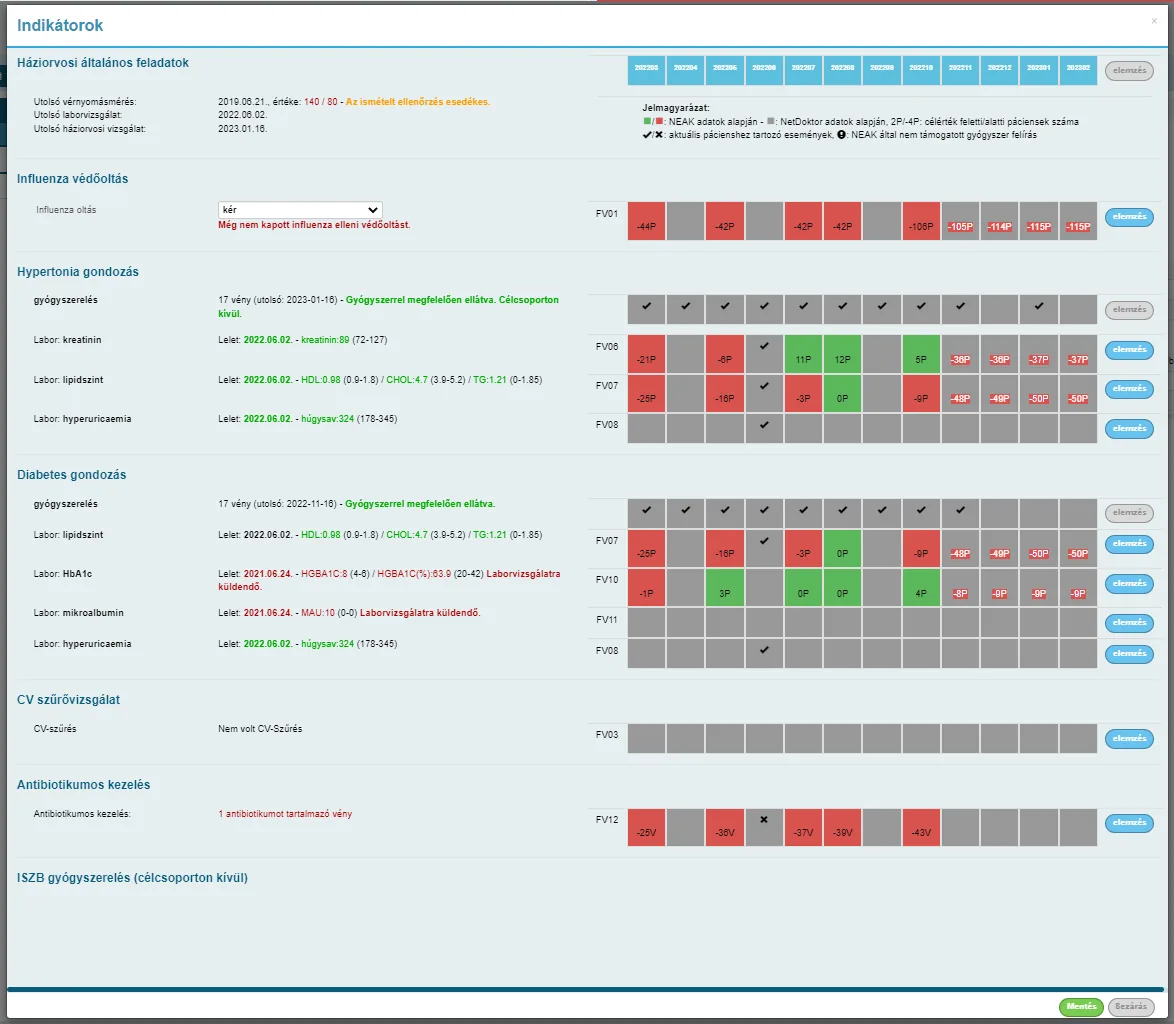Viewport: 1174px width, 1024px height.
Task: Click the green Mentés save button
Action: tap(1081, 1007)
